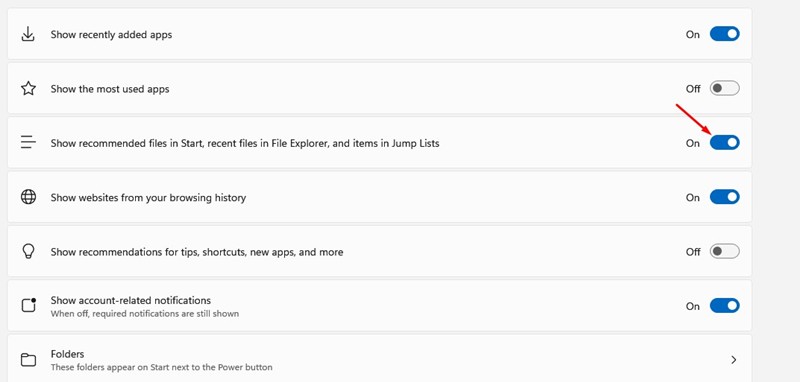The height and width of the screenshot is (382, 800).
Task: Click the On status beside recommended files
Action: [693, 143]
